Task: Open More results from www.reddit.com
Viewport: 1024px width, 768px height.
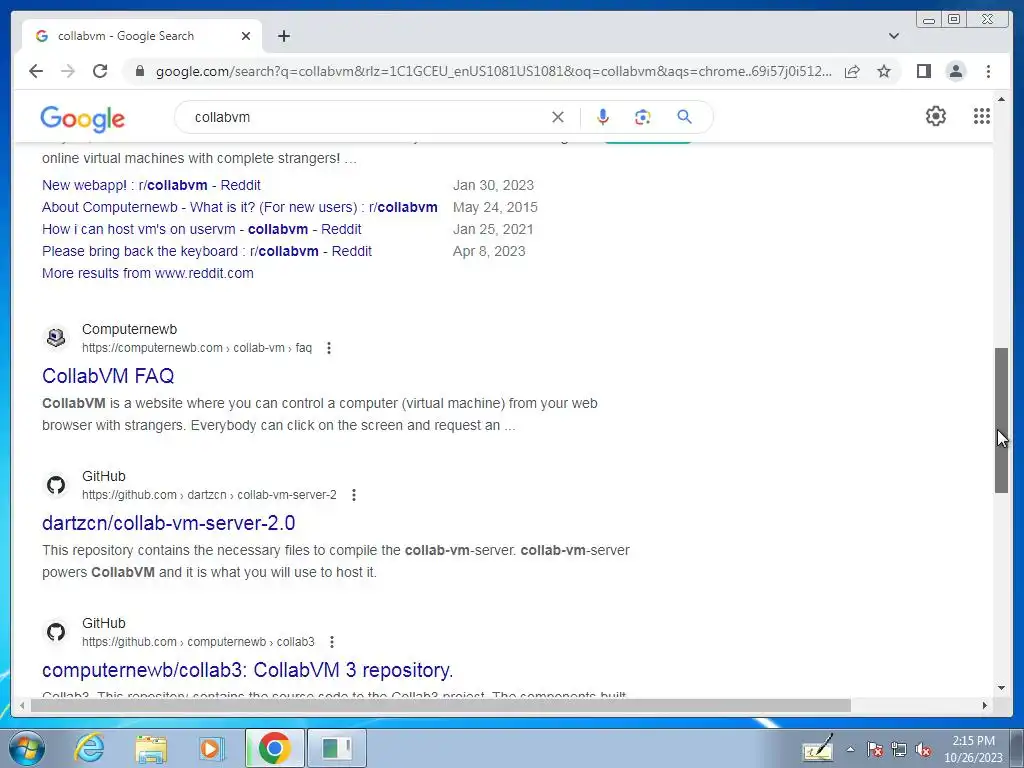Action: [148, 274]
